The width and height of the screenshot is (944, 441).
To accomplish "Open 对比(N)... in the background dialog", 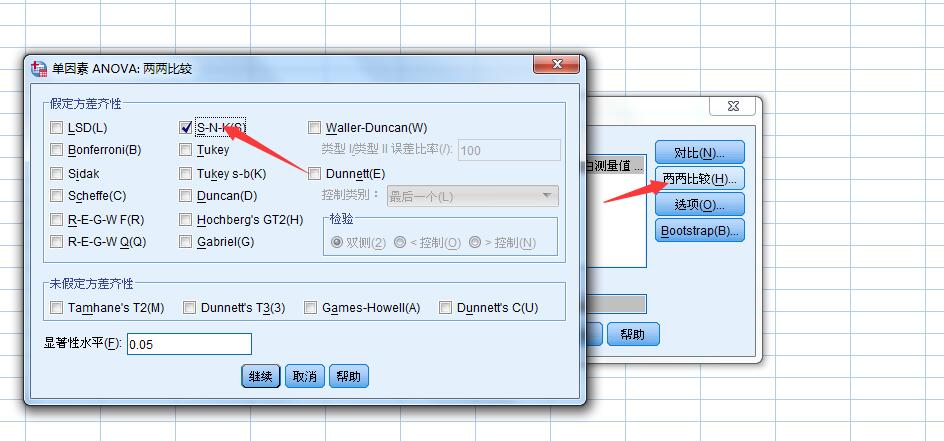I will pos(700,152).
